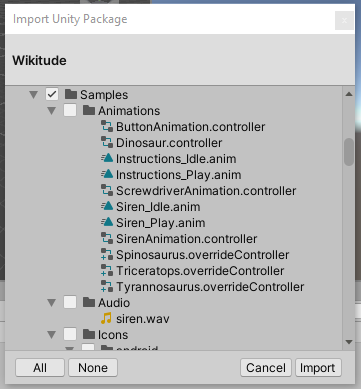Select the SirenAnimation.controller text

tap(187, 239)
